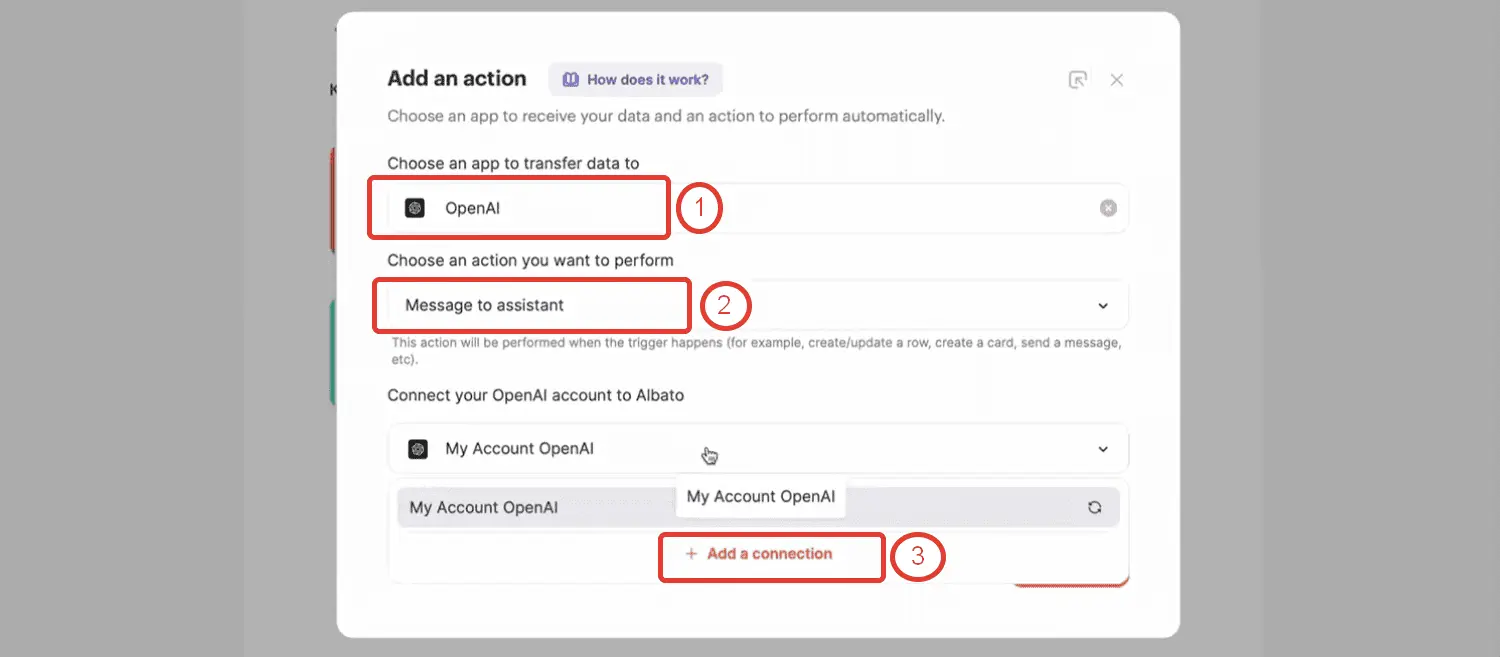Click 'Choose an app to transfer data to' label

click(x=513, y=163)
